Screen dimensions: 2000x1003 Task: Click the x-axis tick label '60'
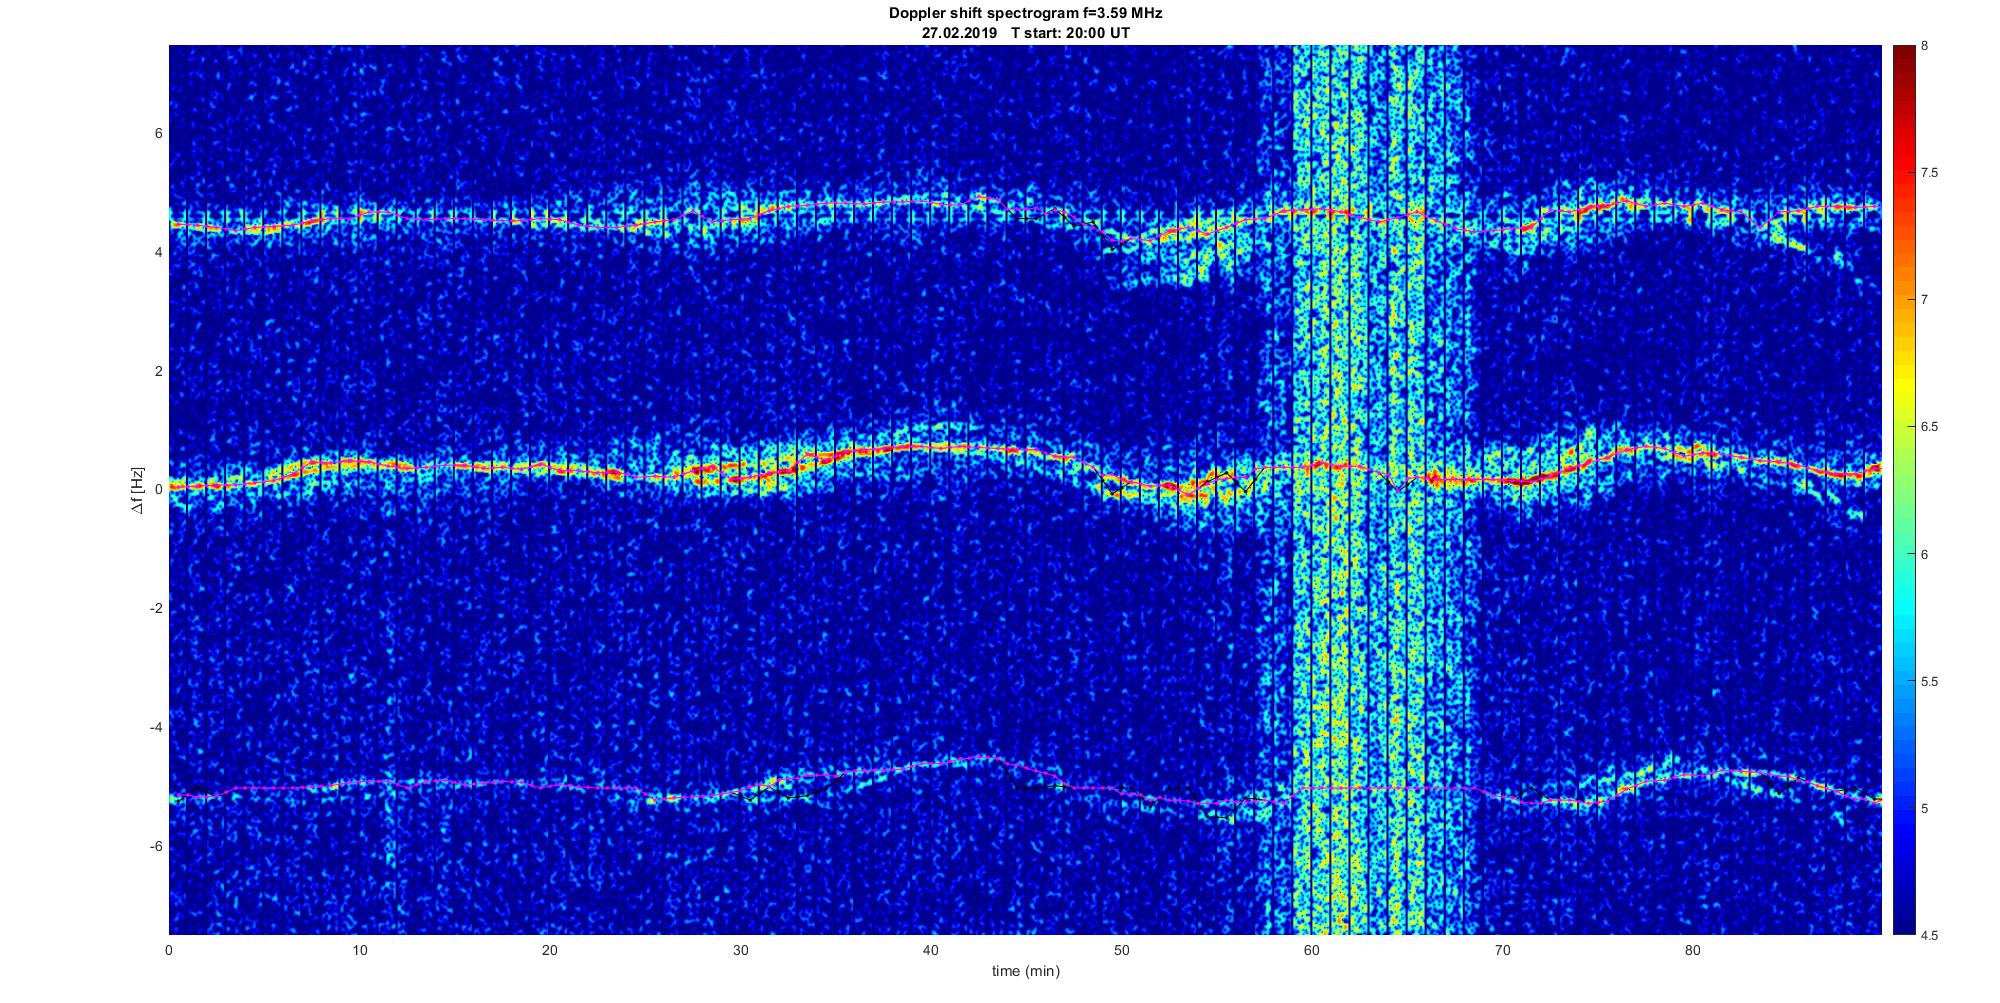1311,949
